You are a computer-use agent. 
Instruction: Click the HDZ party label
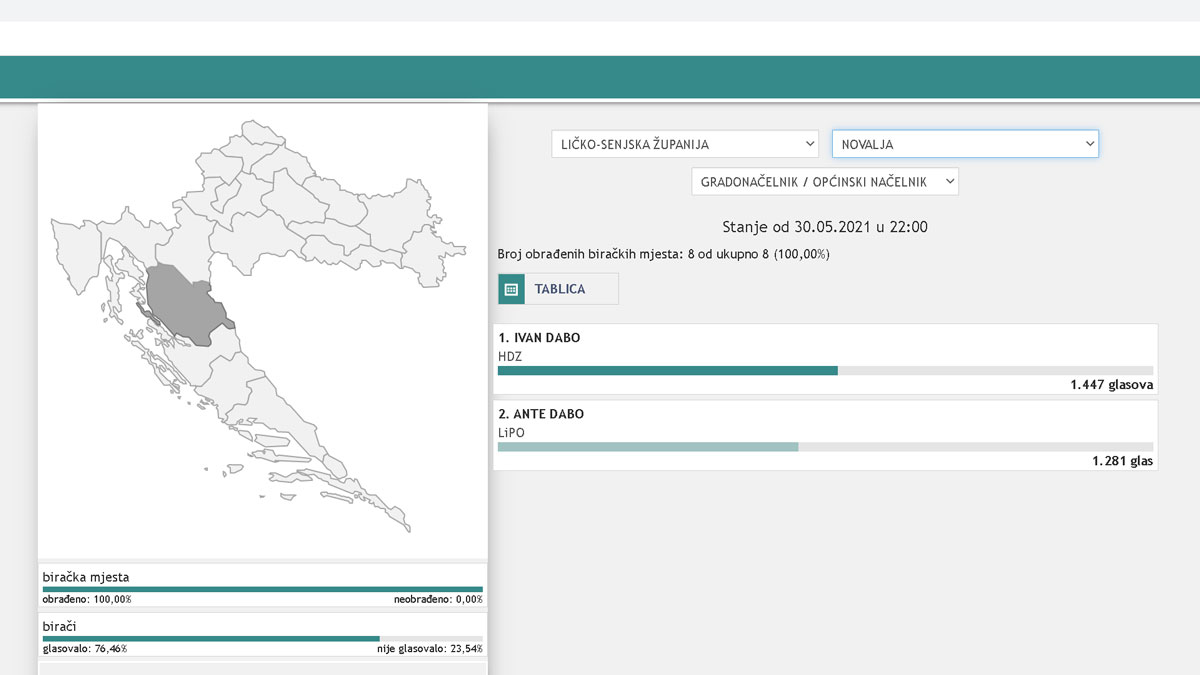coord(510,355)
